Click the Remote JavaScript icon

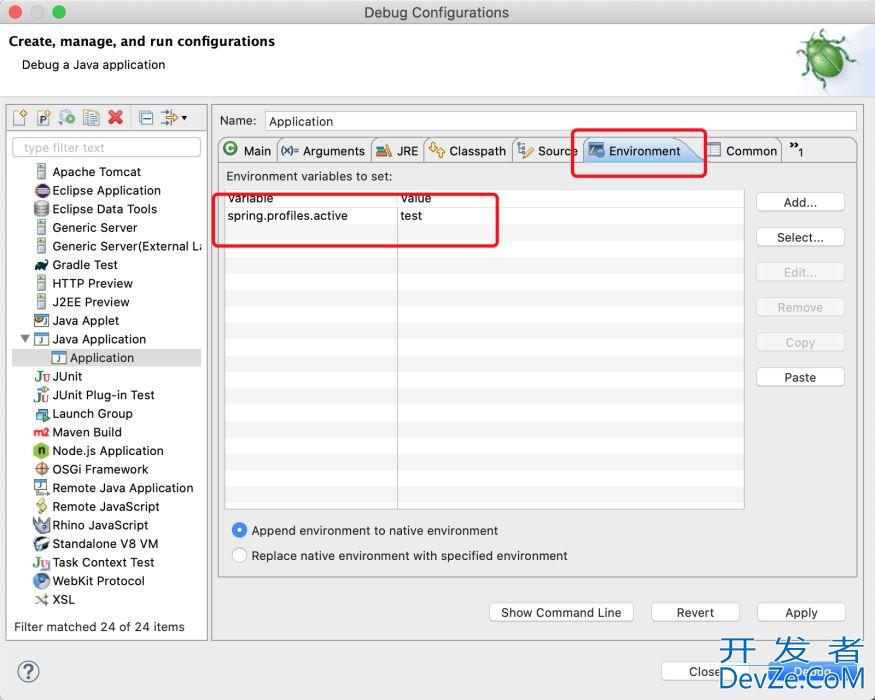tap(41, 506)
